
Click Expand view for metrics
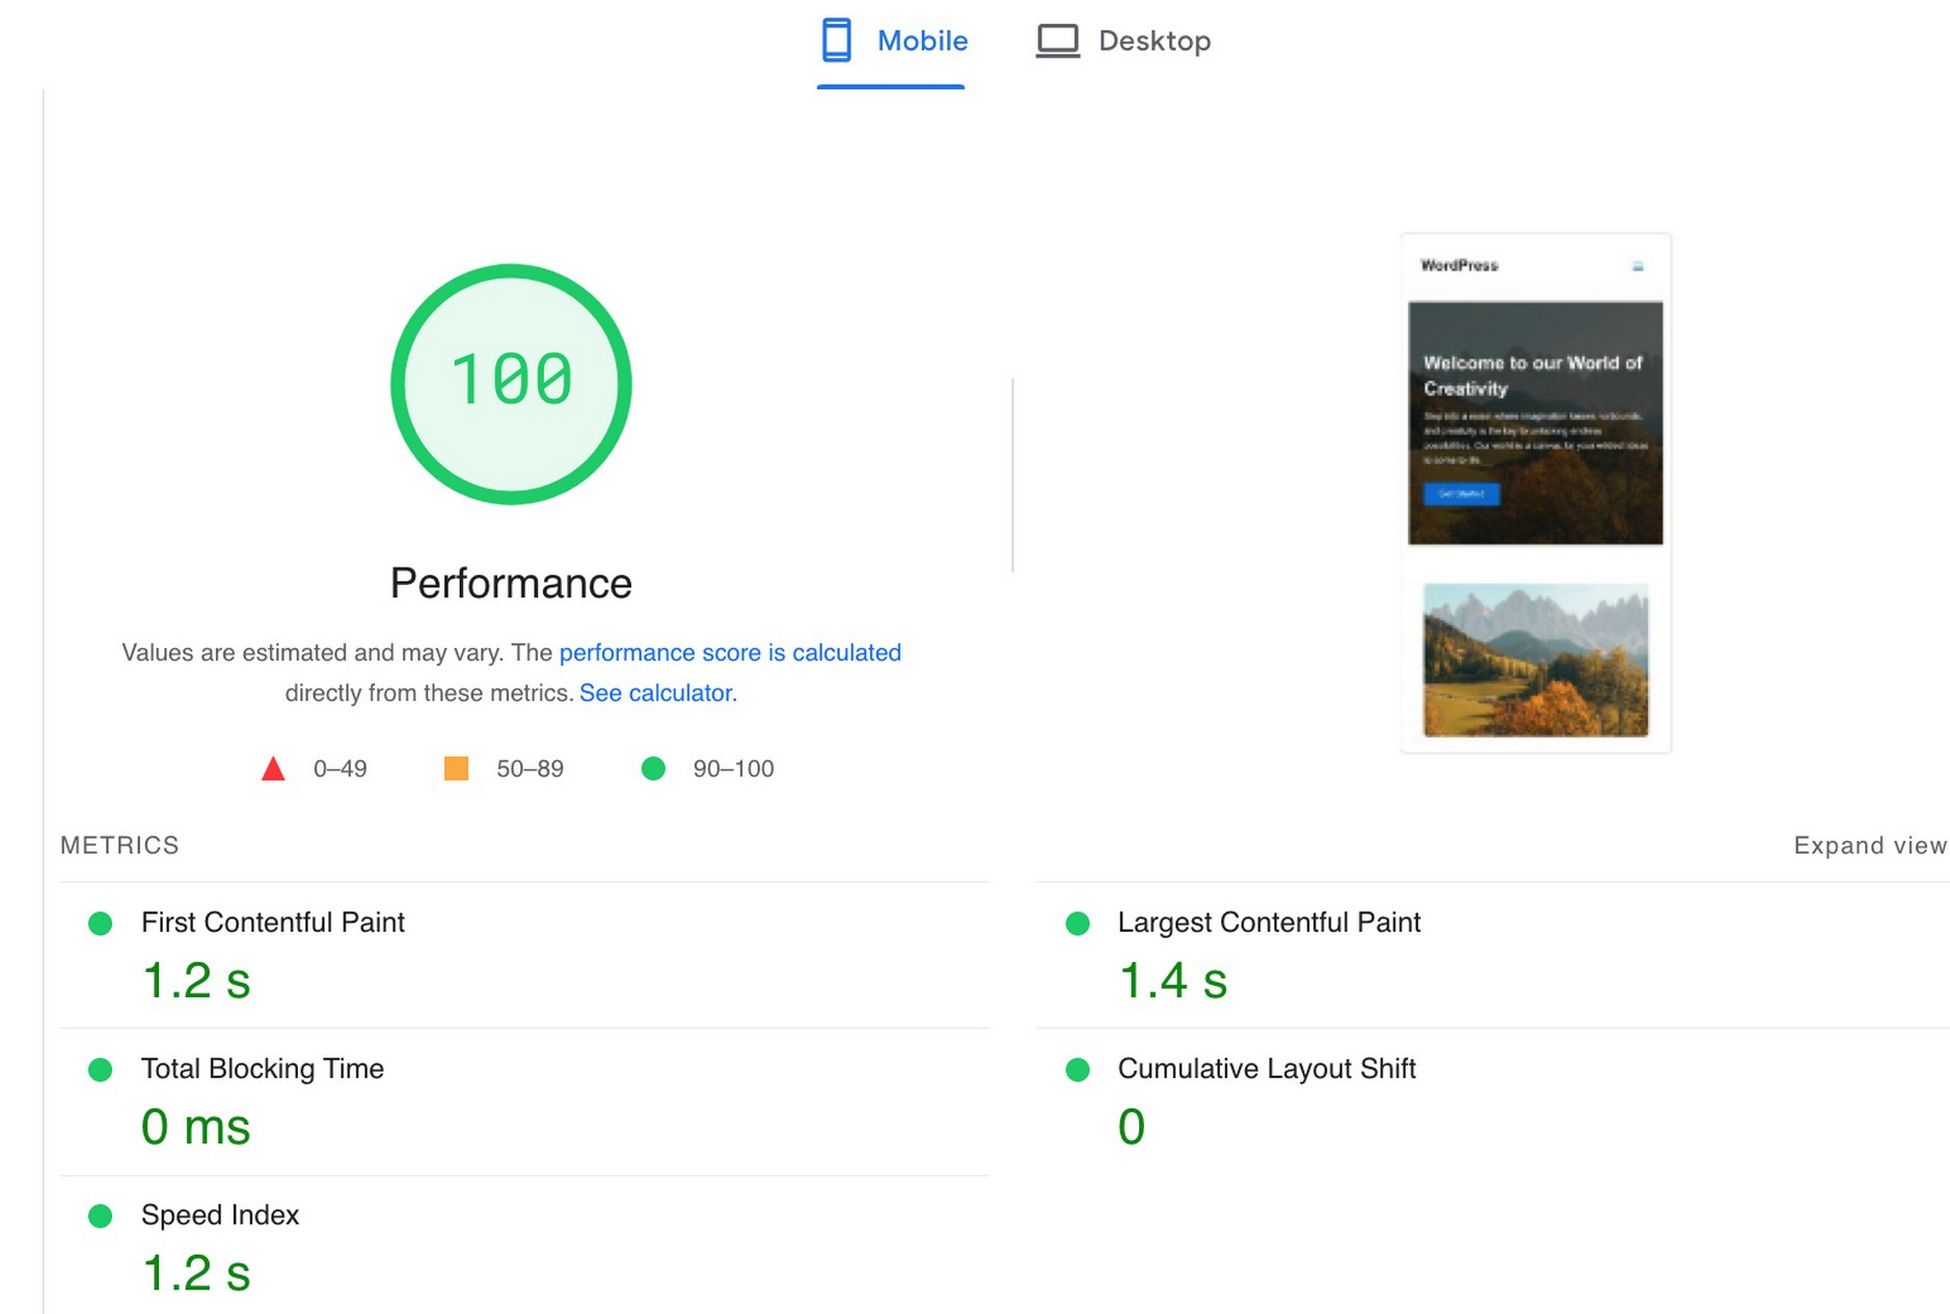click(x=1870, y=845)
